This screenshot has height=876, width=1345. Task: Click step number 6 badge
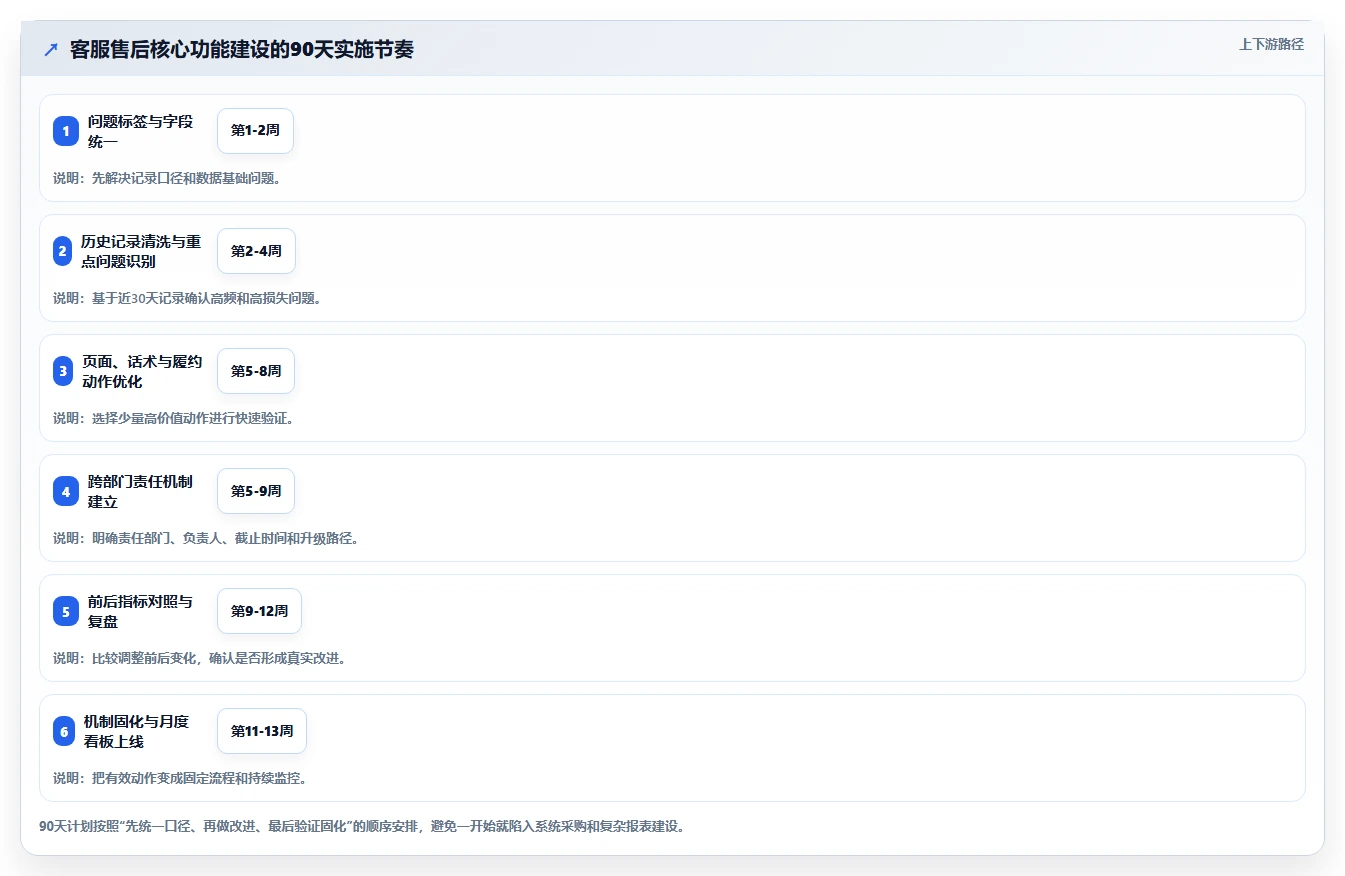(x=64, y=731)
